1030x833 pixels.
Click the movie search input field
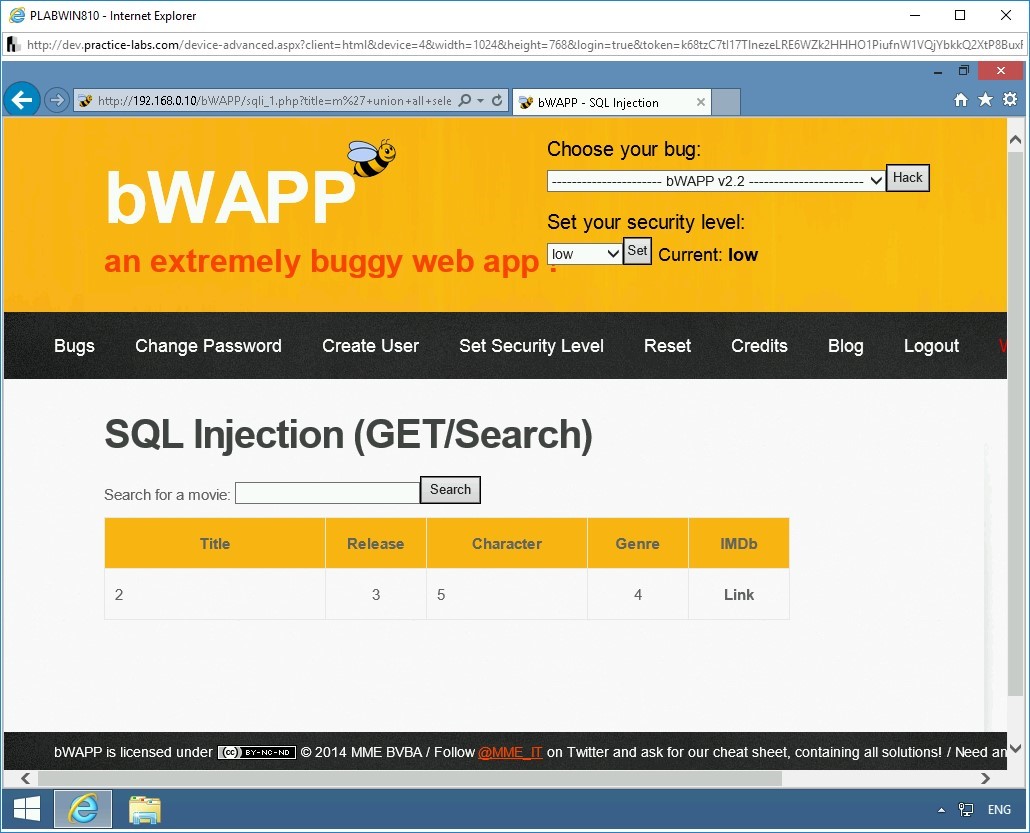(327, 492)
